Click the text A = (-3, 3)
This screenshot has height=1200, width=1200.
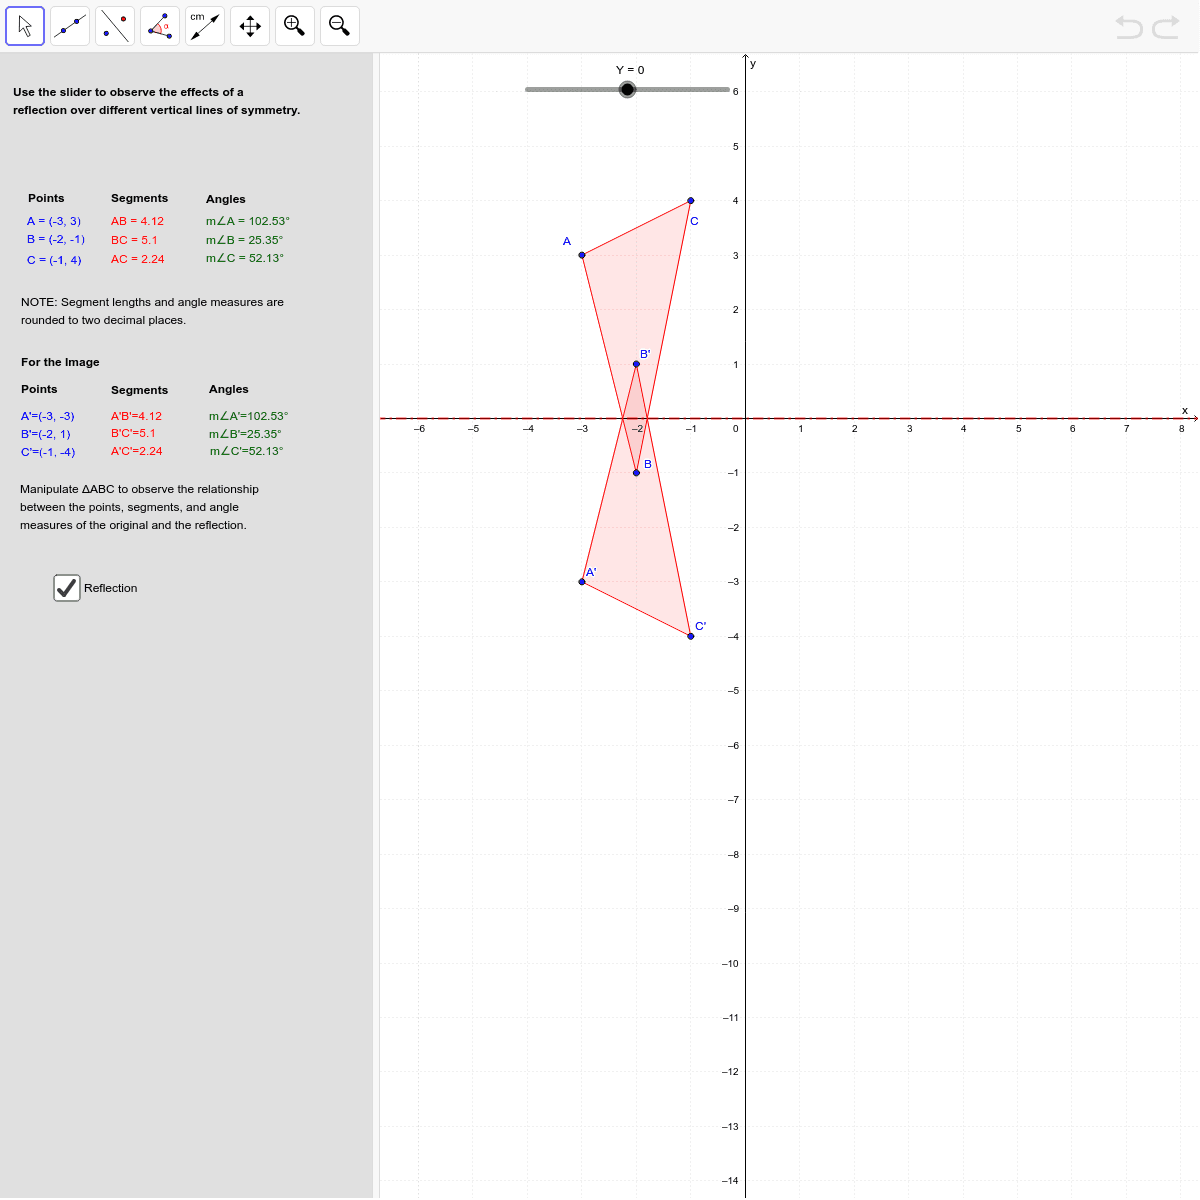[54, 221]
